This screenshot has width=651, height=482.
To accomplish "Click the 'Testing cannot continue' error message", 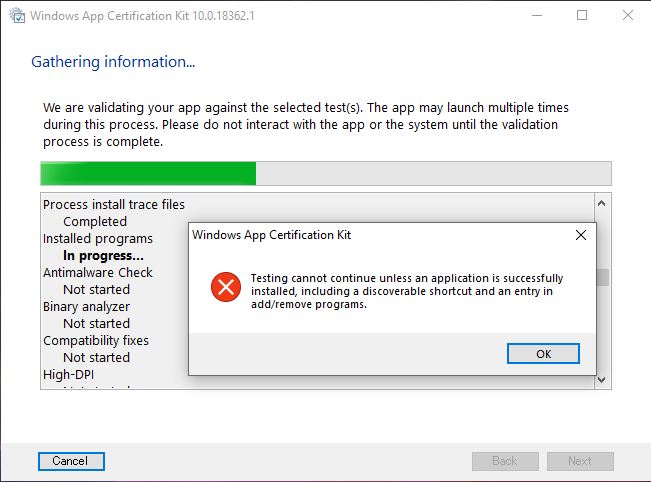I will pos(407,291).
